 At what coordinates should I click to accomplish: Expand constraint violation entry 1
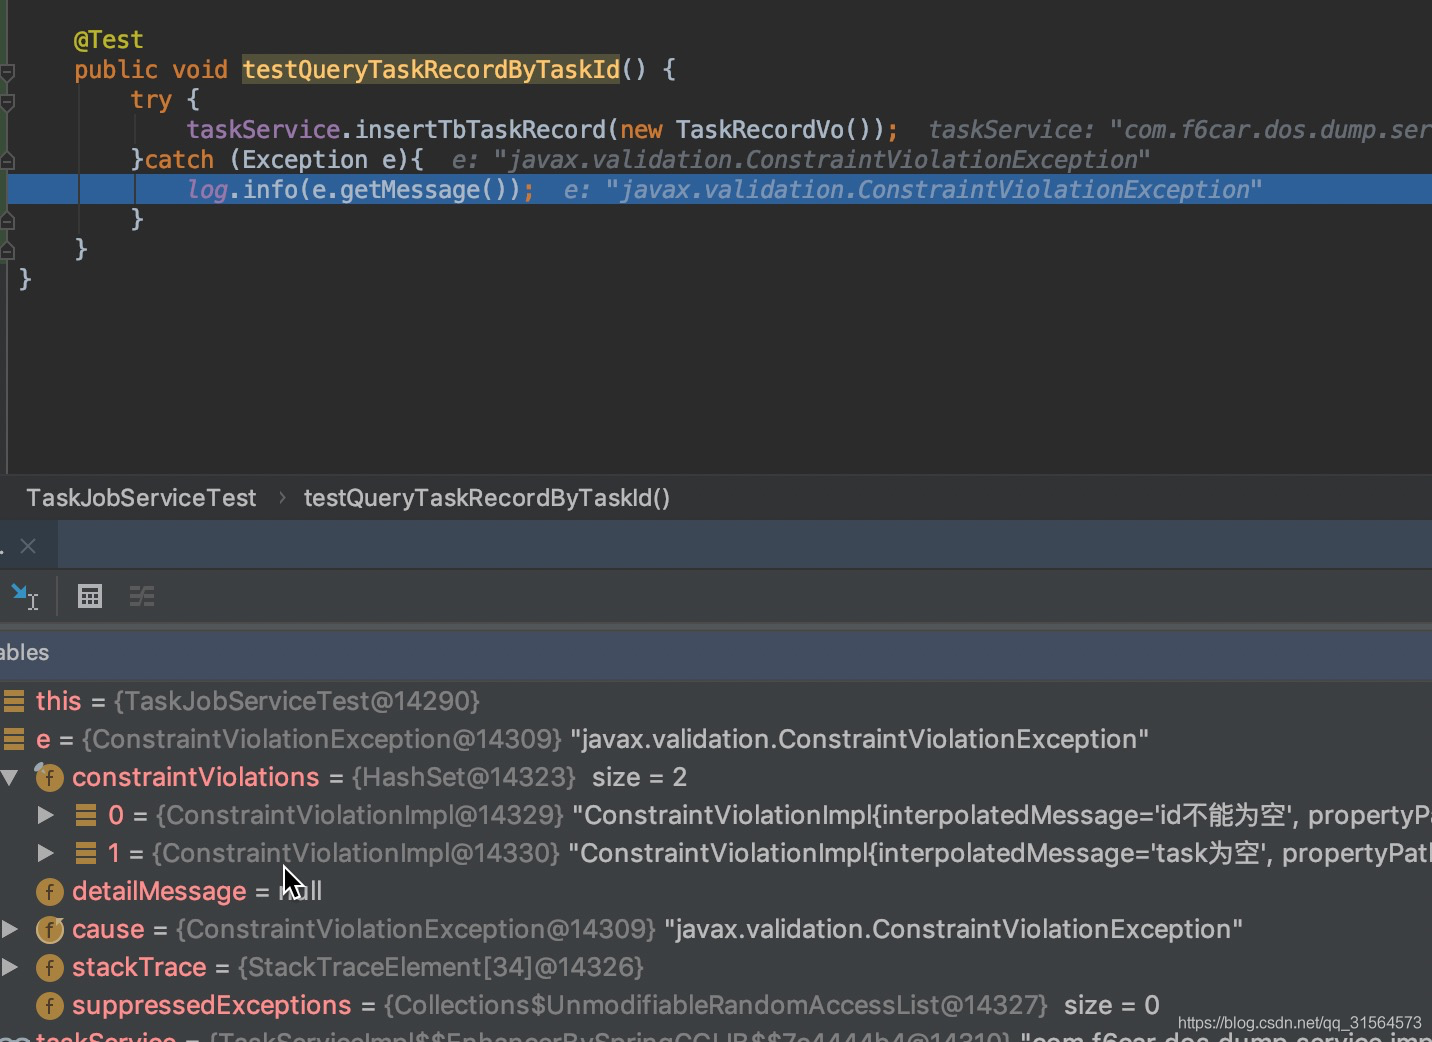45,853
